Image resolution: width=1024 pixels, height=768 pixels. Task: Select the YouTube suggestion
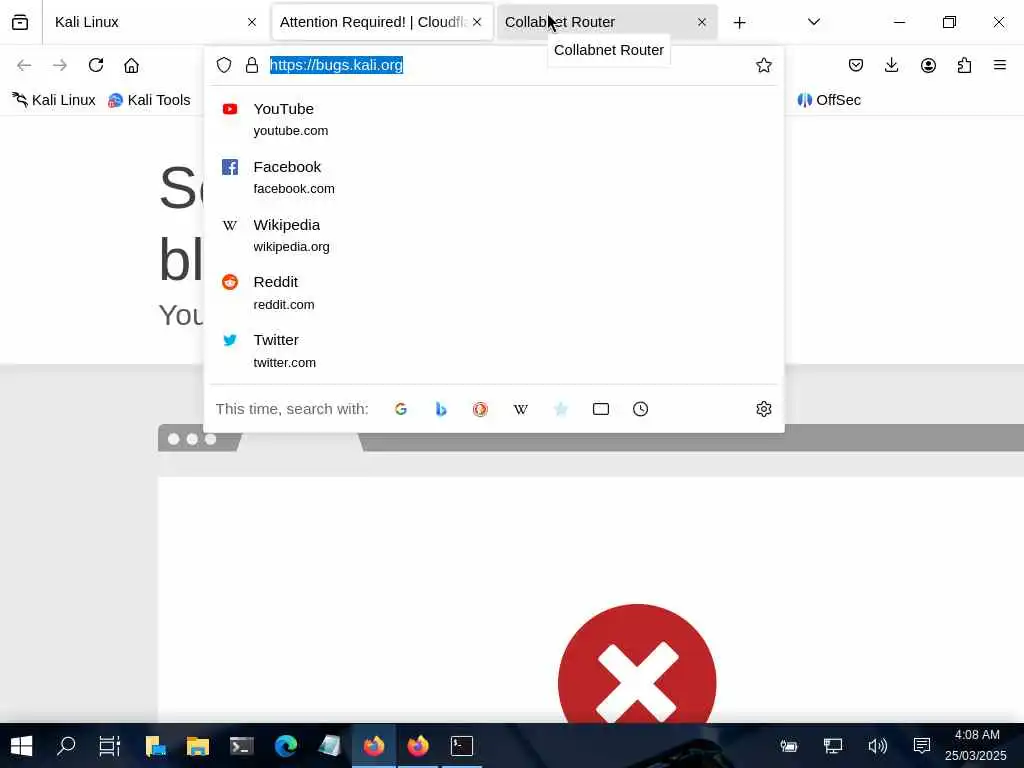click(x=494, y=120)
